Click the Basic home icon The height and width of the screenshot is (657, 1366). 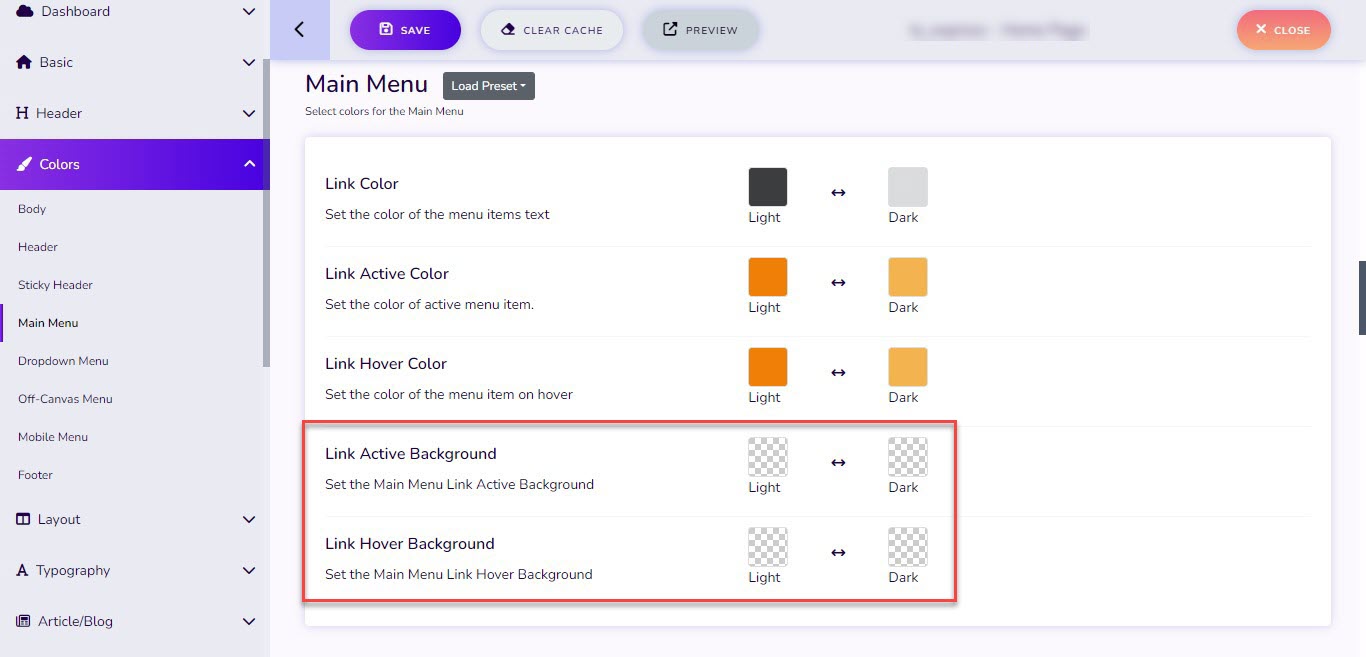(x=25, y=62)
